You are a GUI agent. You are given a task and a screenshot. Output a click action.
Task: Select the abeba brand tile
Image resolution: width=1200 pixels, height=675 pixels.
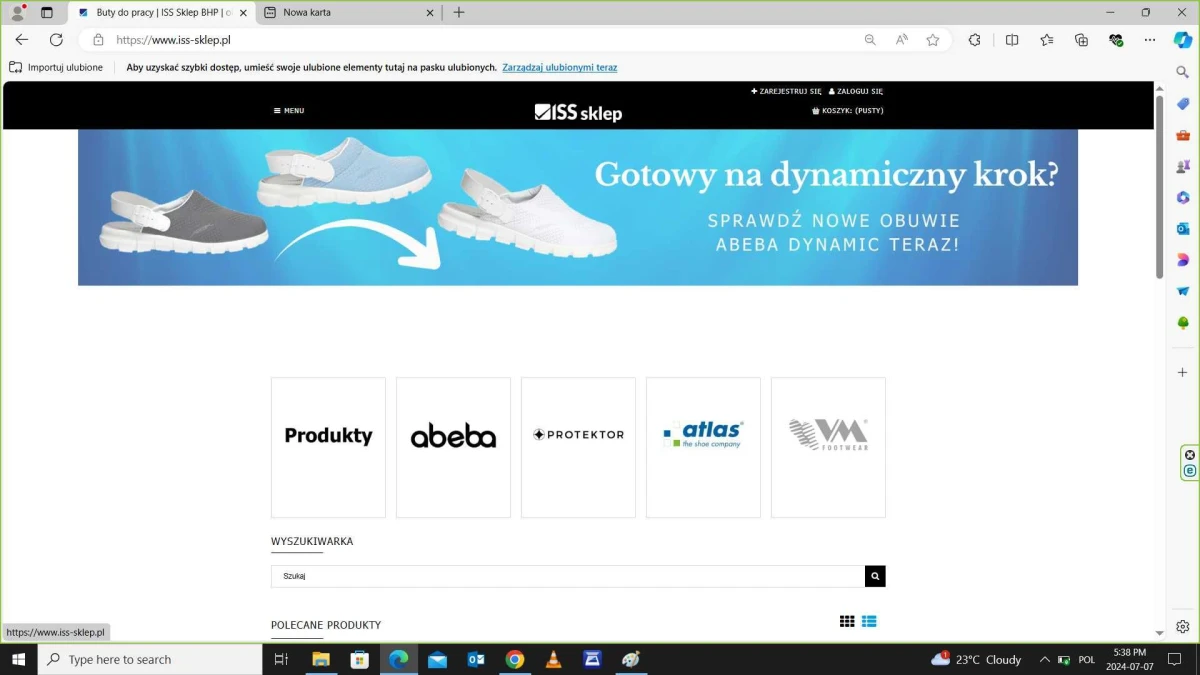(453, 447)
